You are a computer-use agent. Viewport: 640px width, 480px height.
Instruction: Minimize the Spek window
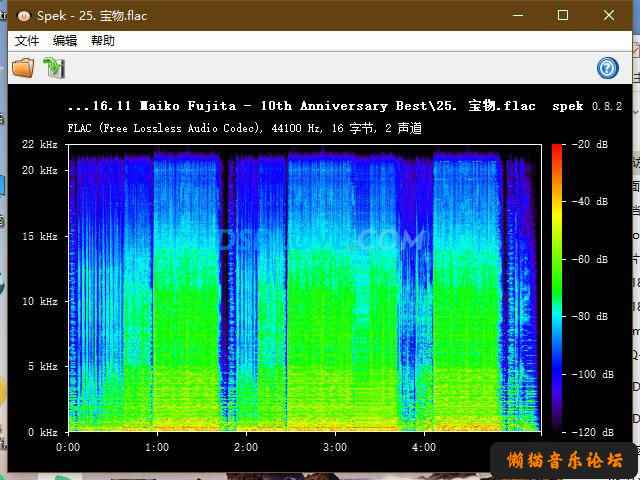[x=518, y=16]
